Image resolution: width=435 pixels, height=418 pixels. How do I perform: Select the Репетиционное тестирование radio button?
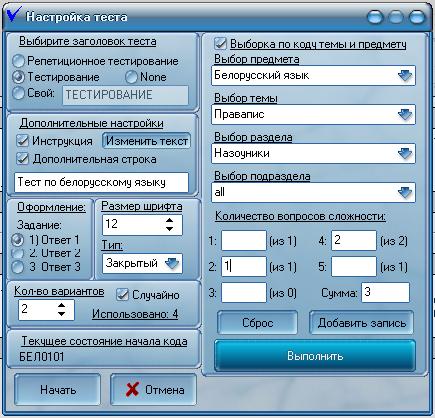[x=18, y=61]
